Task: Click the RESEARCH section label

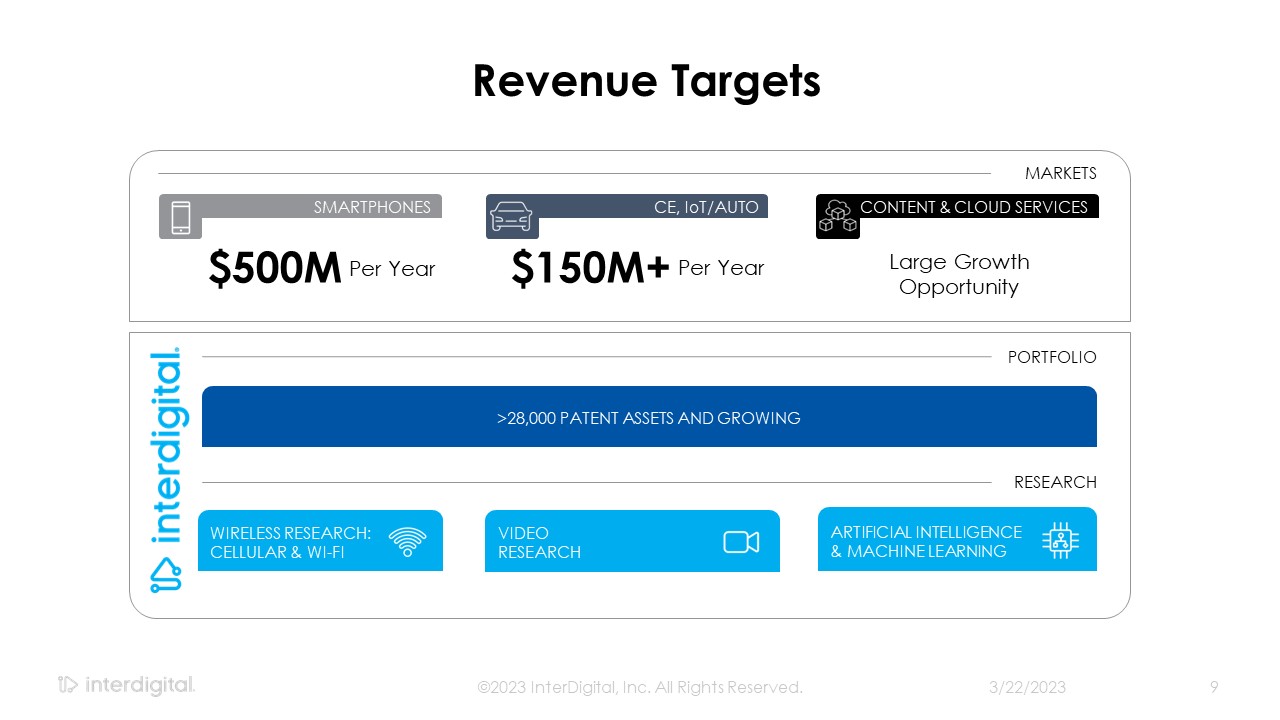Action: pos(1055,482)
